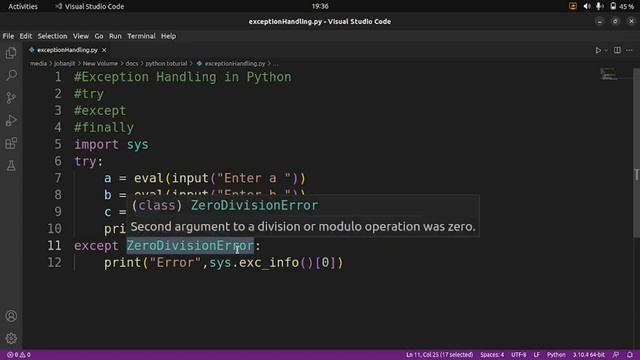This screenshot has height=360, width=640.
Task: Click the breadcrumb ellipsis symbol segment
Action: tap(276, 64)
